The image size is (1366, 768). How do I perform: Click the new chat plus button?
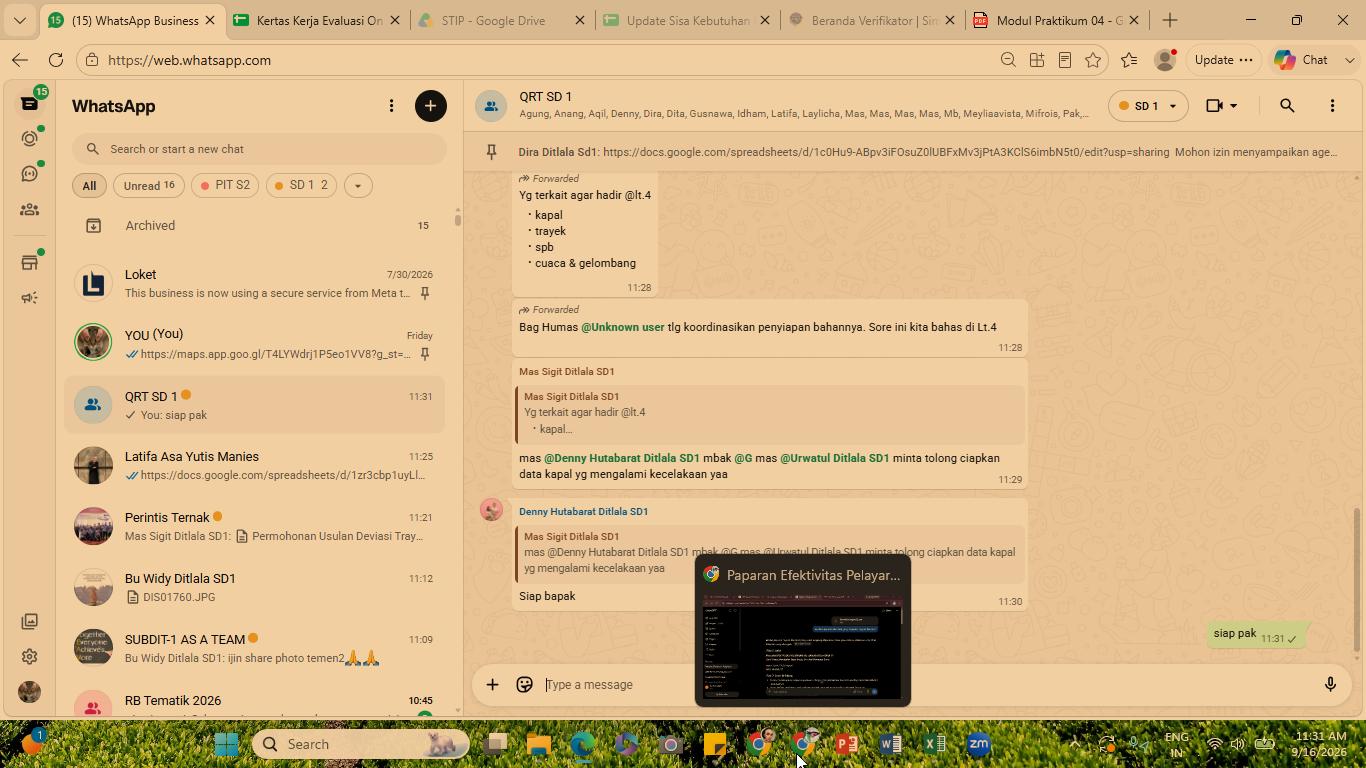pos(431,106)
